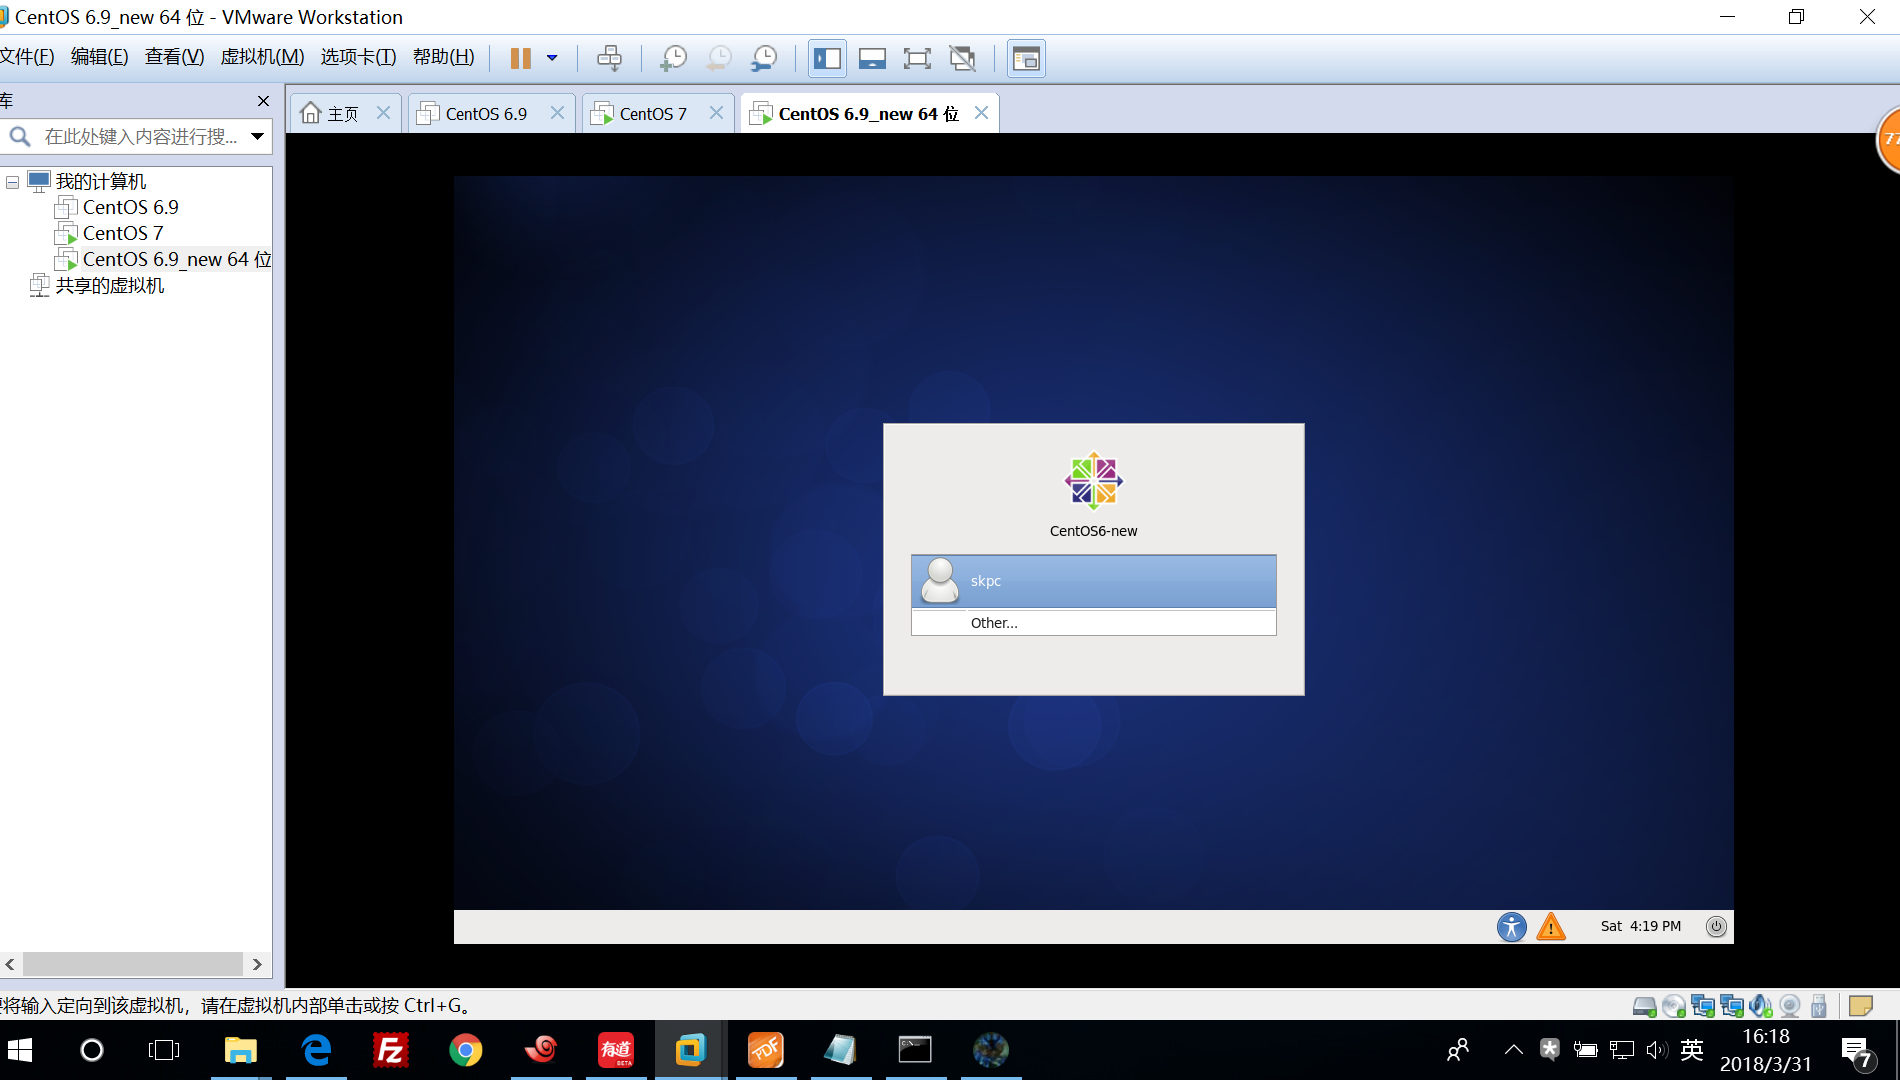Click the orange warning icon in guest panel

[x=1550, y=926]
